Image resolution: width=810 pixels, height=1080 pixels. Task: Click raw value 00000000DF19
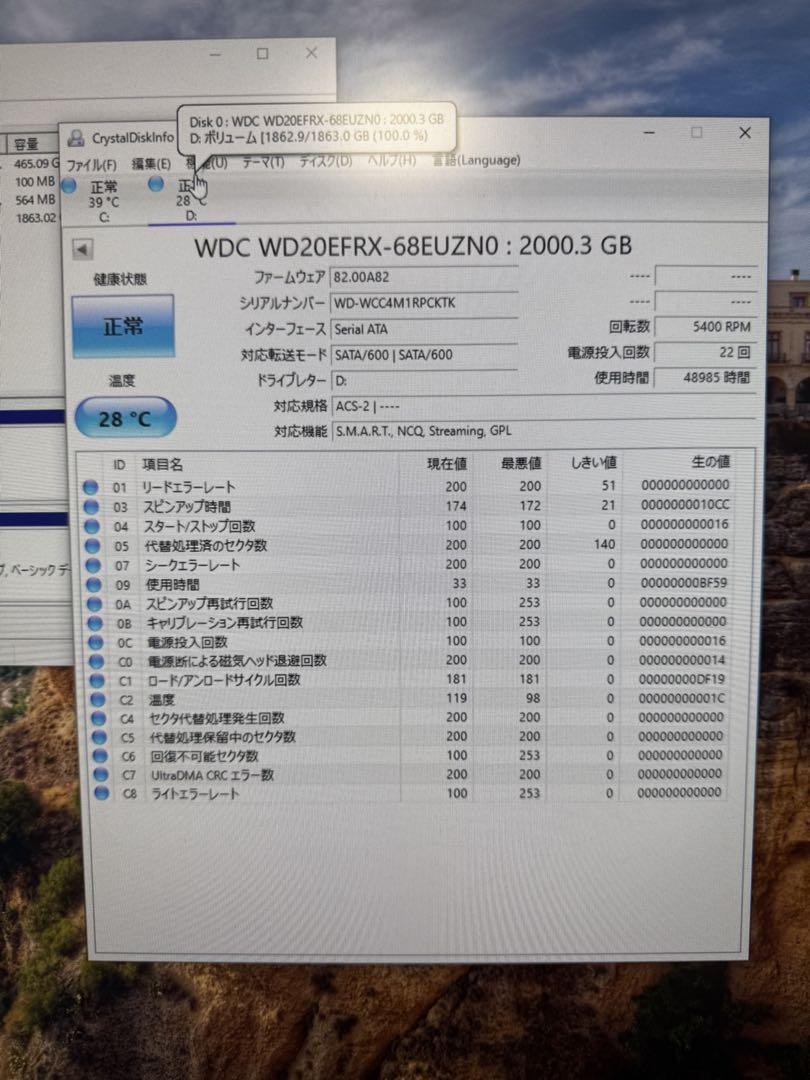[682, 679]
